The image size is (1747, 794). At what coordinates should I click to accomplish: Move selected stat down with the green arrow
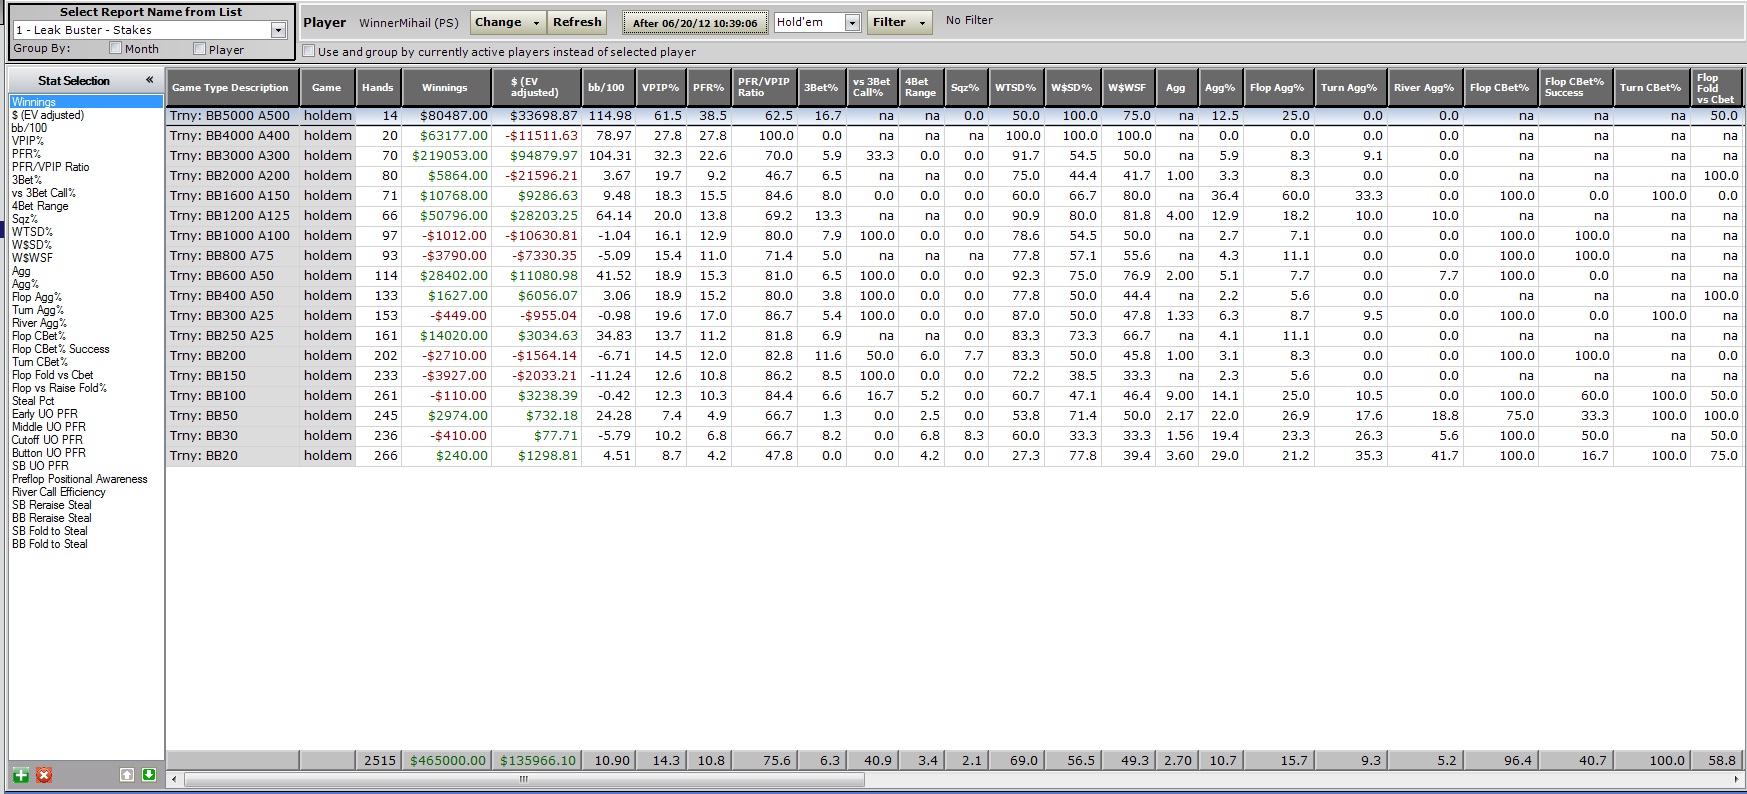[x=149, y=775]
